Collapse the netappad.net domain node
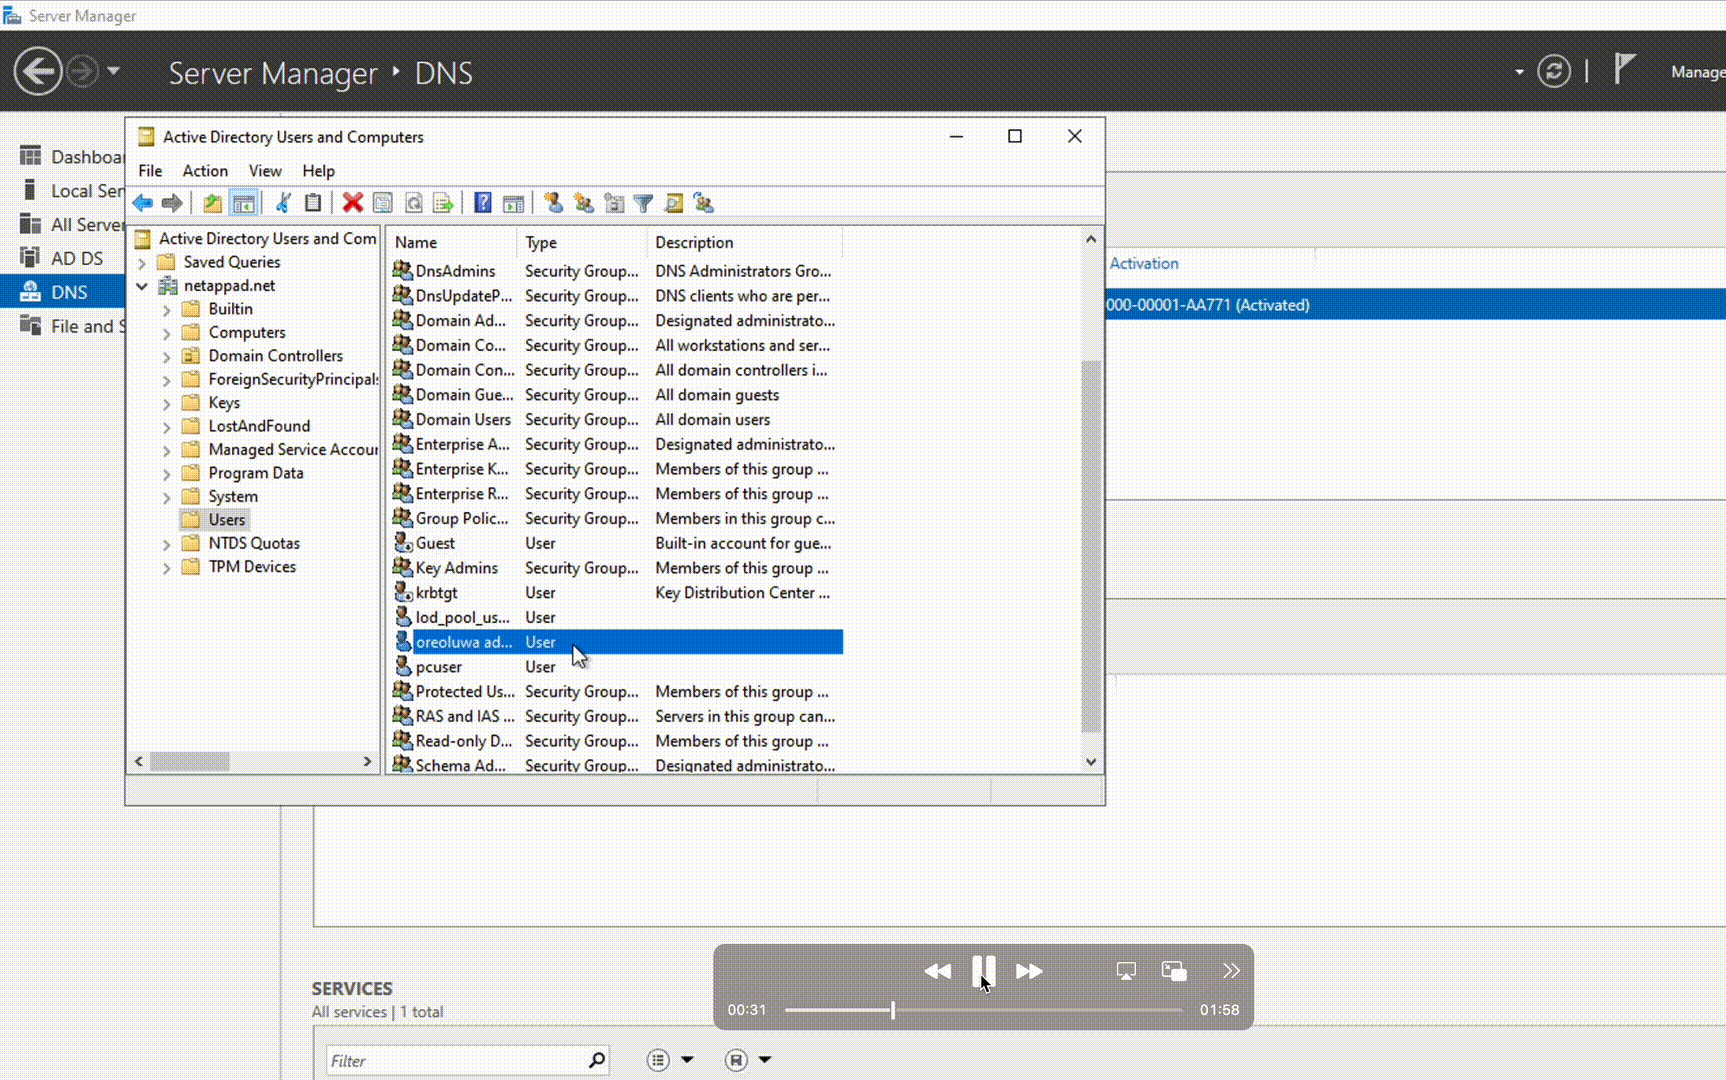Viewport: 1726px width, 1080px height. coord(142,286)
